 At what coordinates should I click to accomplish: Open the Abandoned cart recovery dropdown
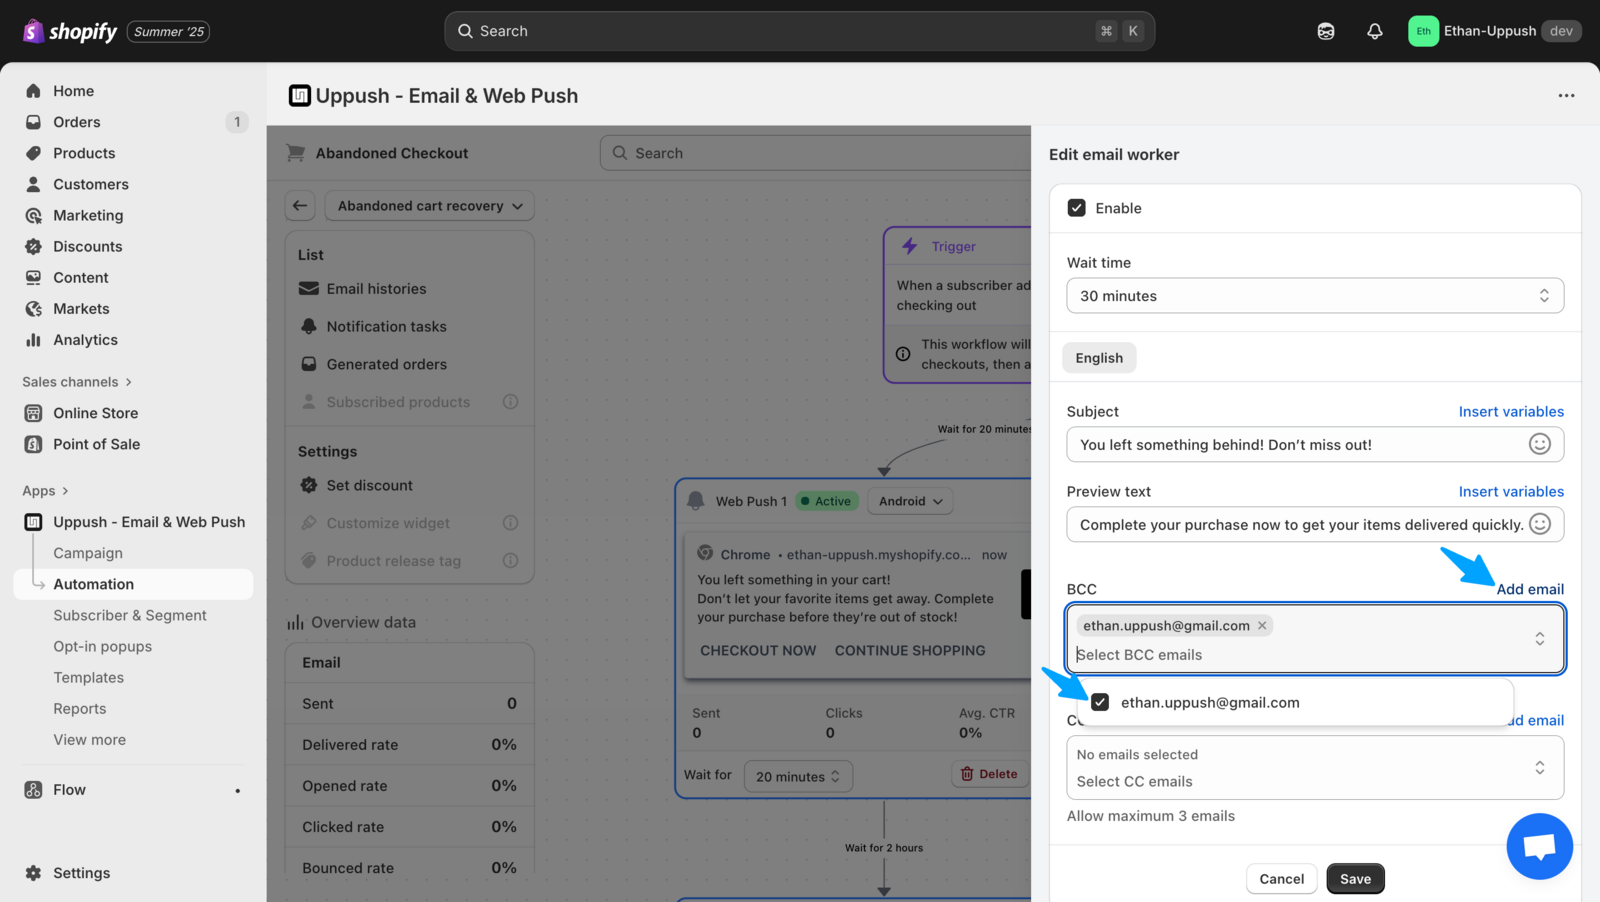tap(429, 206)
